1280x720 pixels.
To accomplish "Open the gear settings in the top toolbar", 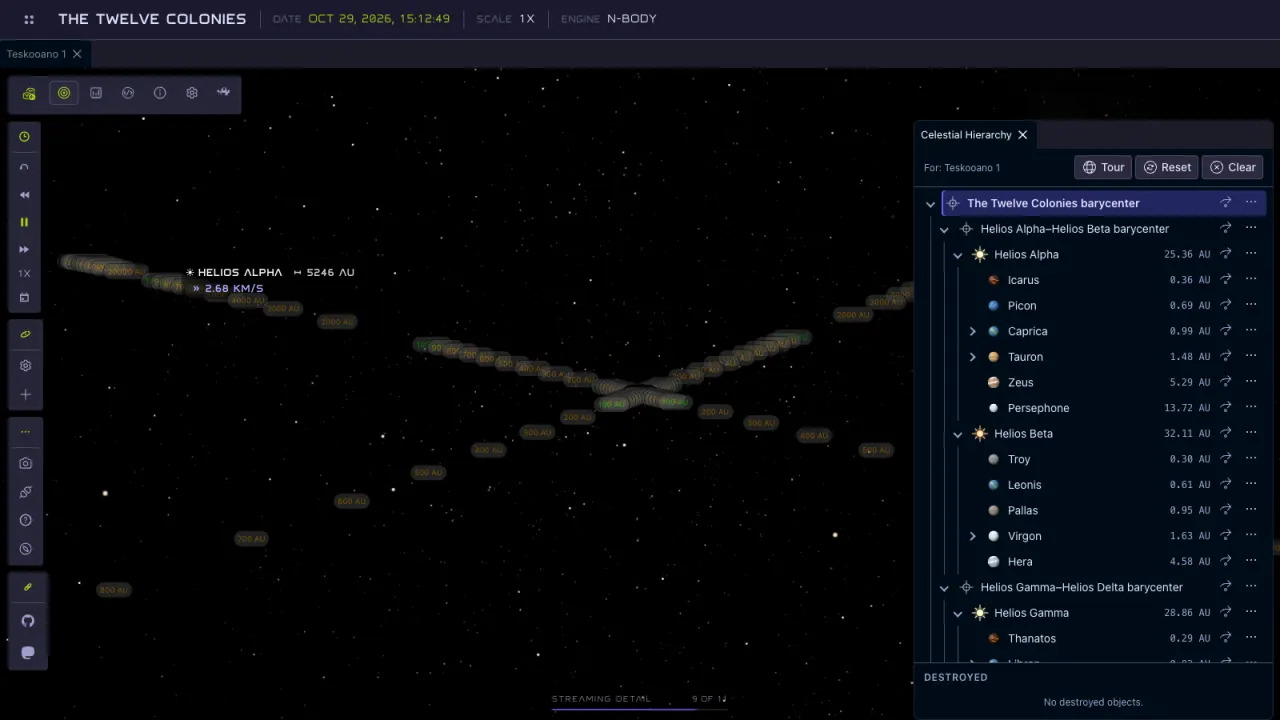I will click(192, 93).
